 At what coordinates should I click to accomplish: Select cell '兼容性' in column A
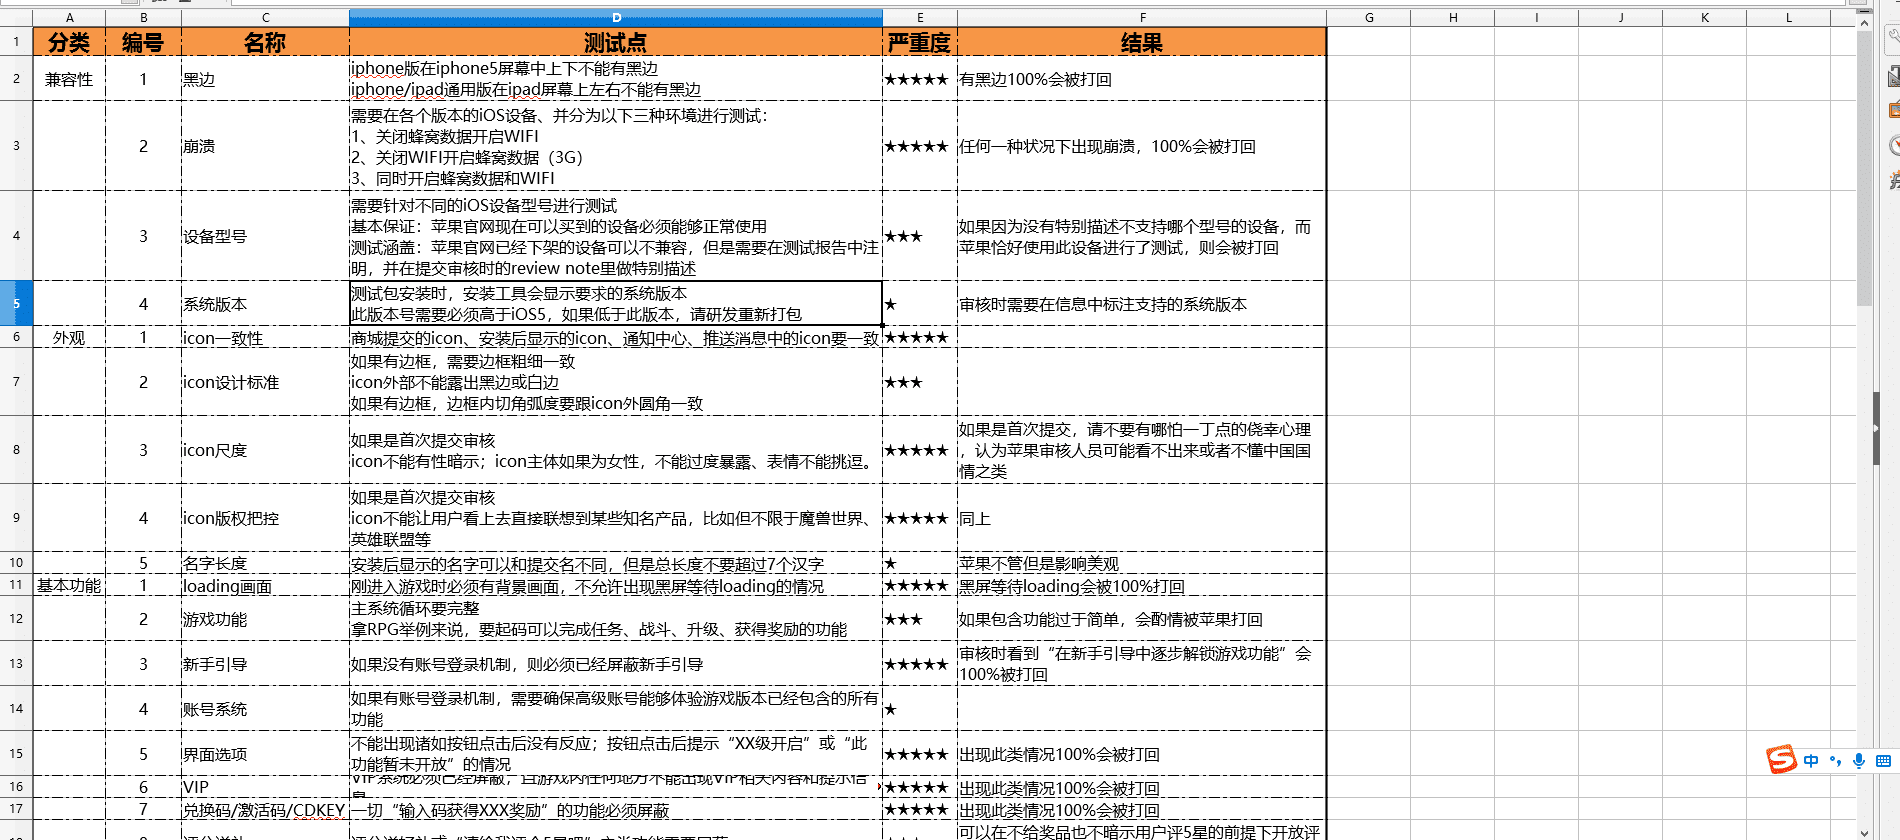coord(69,79)
